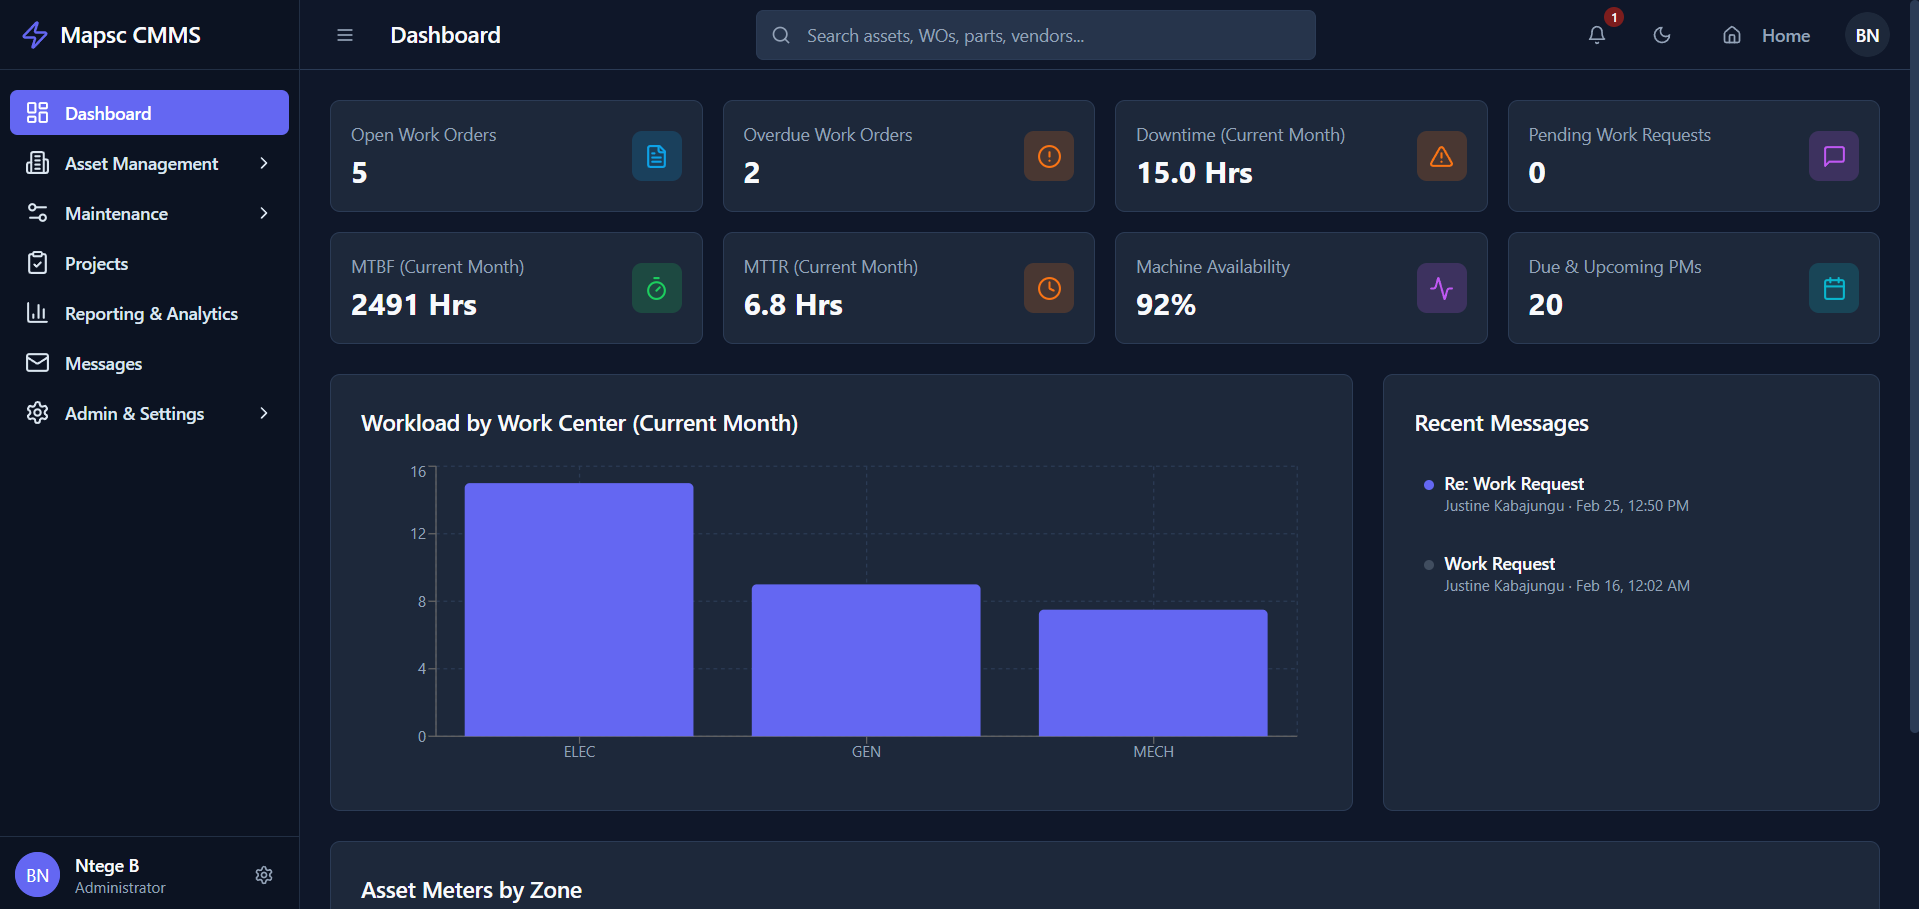The image size is (1919, 909).
Task: Click the Dashboard grid icon in sidebar
Action: coord(37,113)
